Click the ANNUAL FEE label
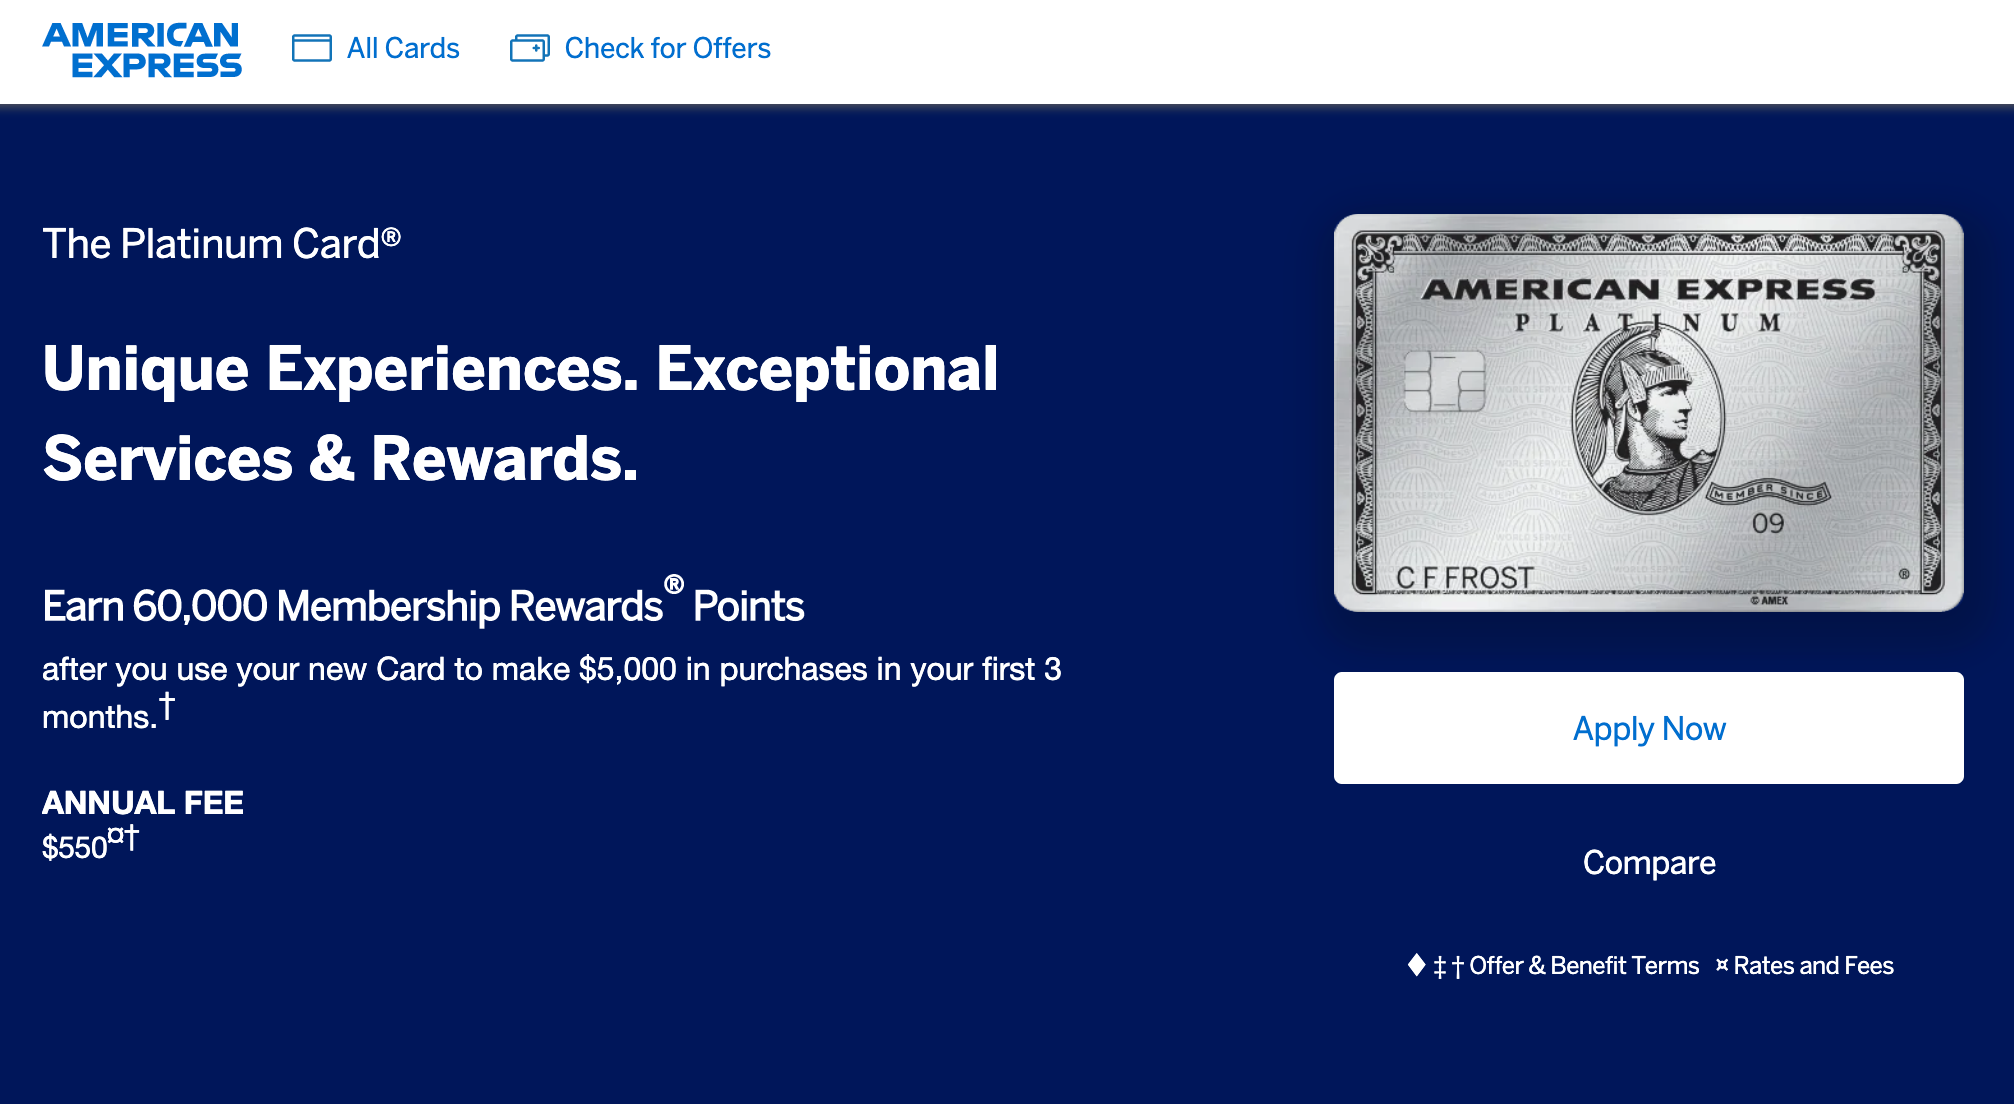Viewport: 2014px width, 1104px height. [143, 802]
